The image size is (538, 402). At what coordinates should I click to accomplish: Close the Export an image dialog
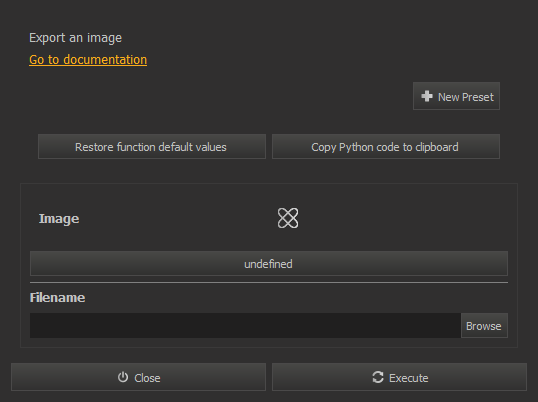[x=138, y=377]
